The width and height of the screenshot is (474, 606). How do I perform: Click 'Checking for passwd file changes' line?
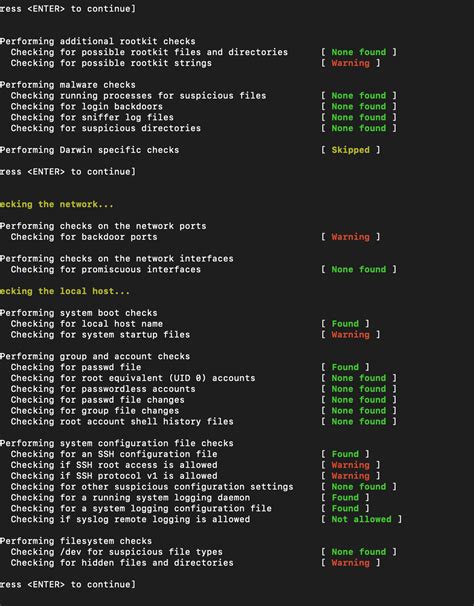coord(97,400)
